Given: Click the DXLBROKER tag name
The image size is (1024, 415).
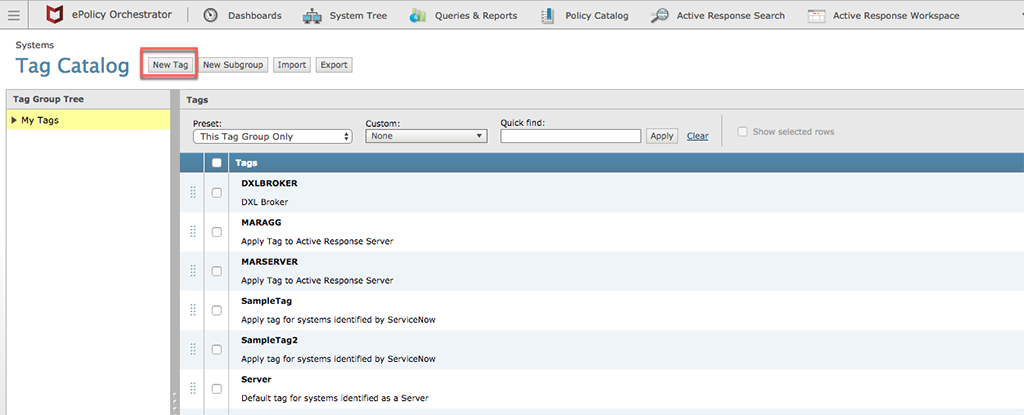Looking at the screenshot, I should pos(269,183).
